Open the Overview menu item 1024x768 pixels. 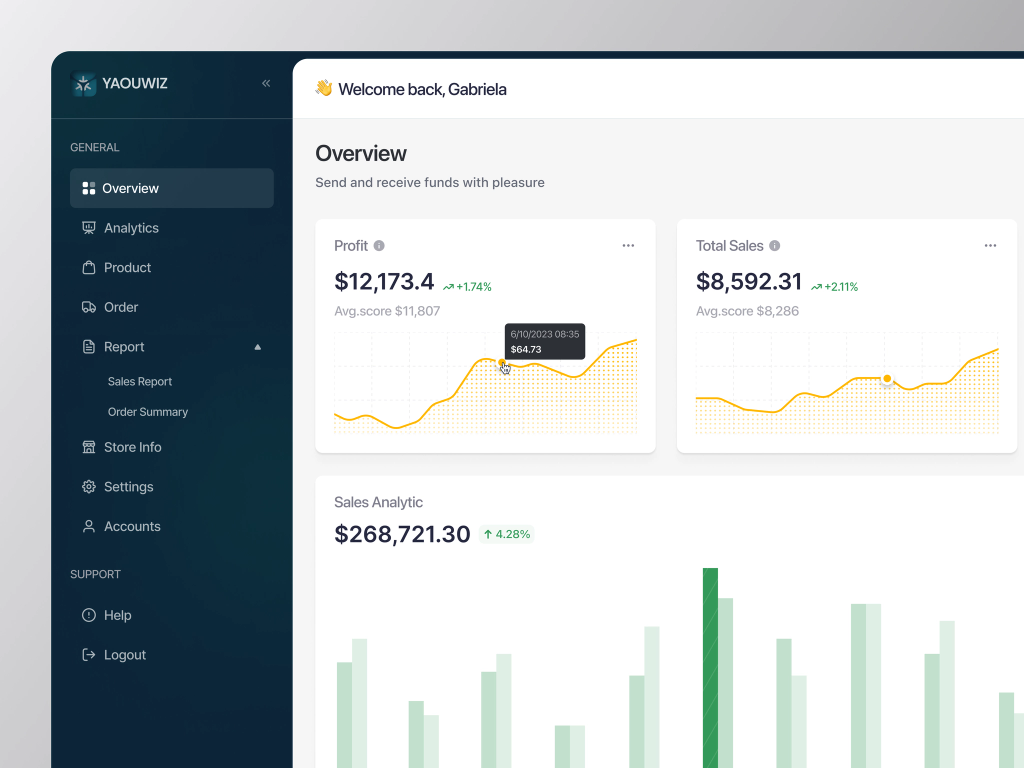[172, 188]
